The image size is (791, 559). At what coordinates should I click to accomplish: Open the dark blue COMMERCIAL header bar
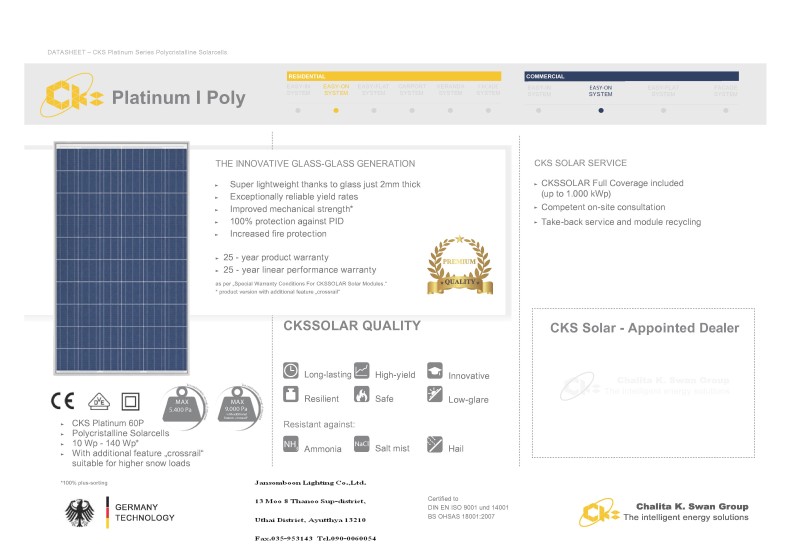pyautogui.click(x=632, y=76)
